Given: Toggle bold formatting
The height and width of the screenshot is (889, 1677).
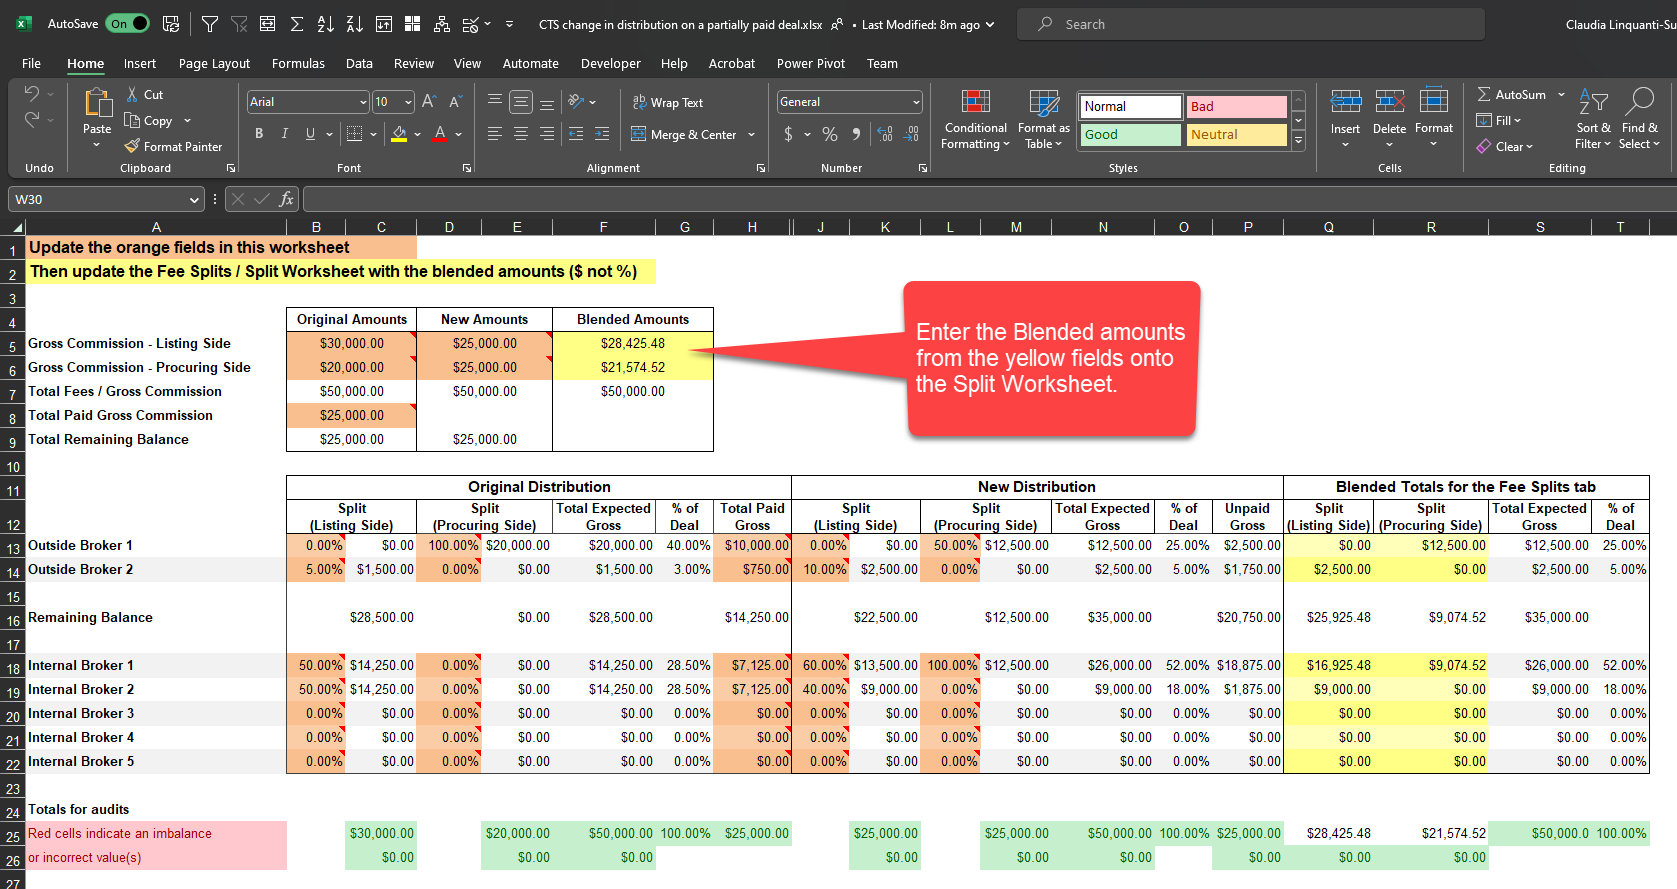Looking at the screenshot, I should tap(259, 133).
